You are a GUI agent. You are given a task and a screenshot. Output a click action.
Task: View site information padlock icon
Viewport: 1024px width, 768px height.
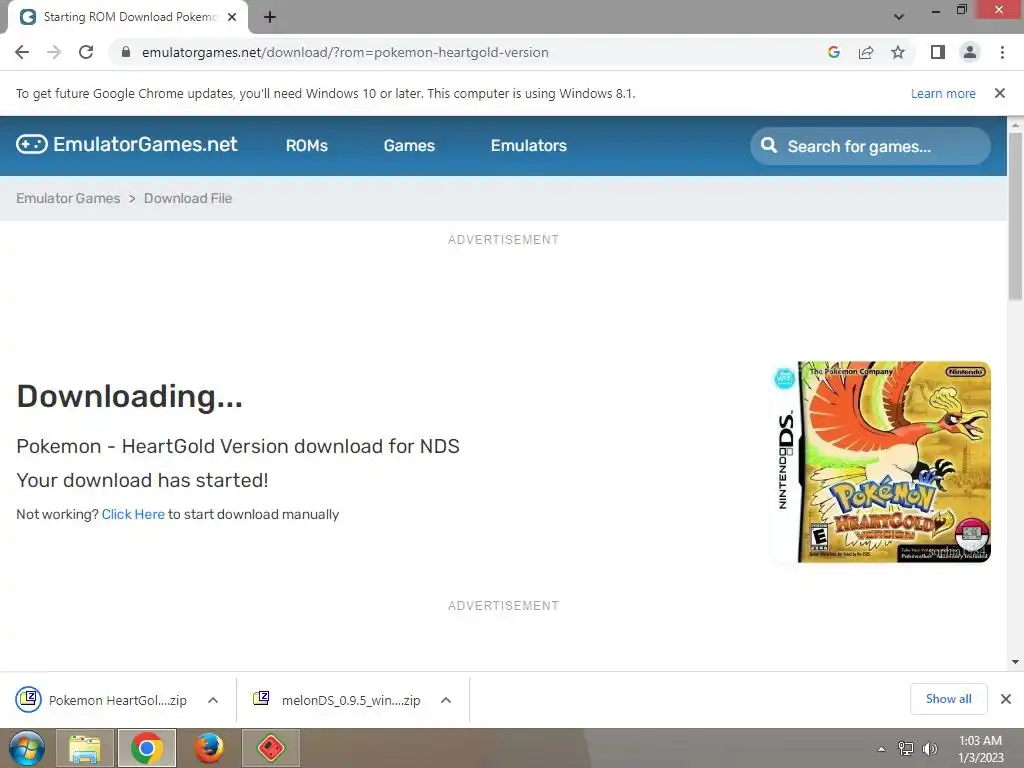point(126,52)
